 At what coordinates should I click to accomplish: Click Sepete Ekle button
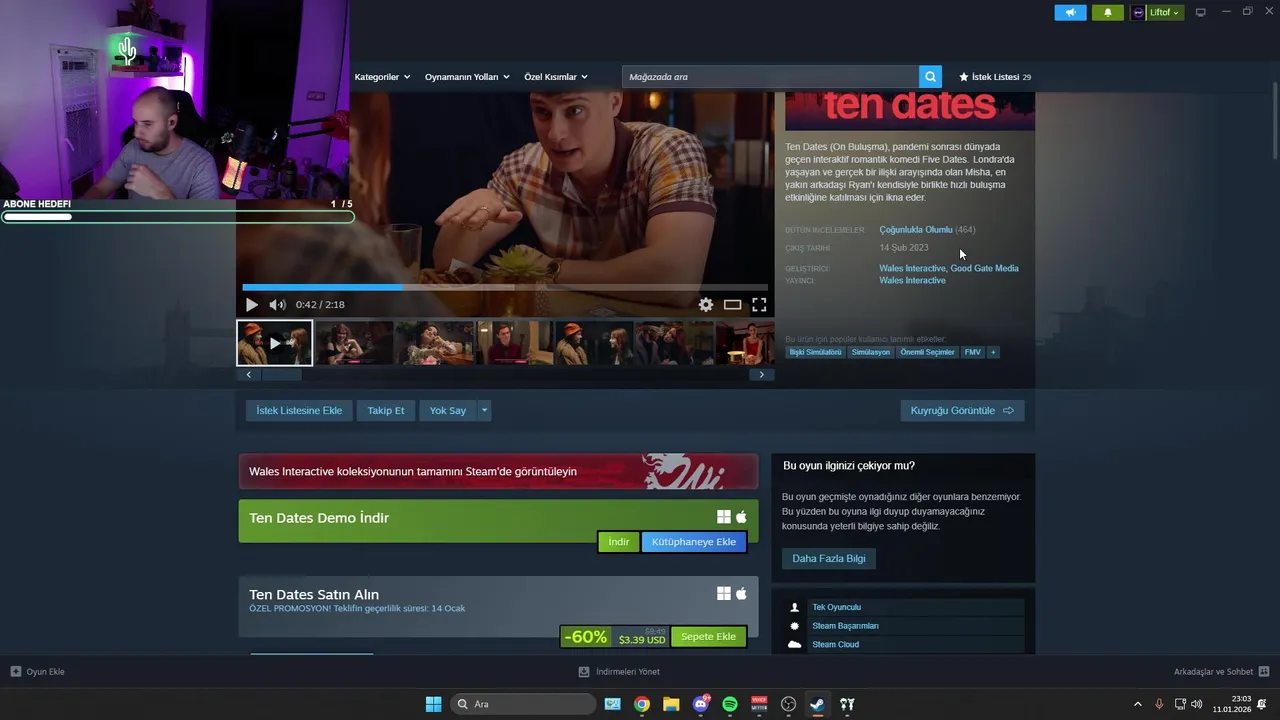click(708, 637)
